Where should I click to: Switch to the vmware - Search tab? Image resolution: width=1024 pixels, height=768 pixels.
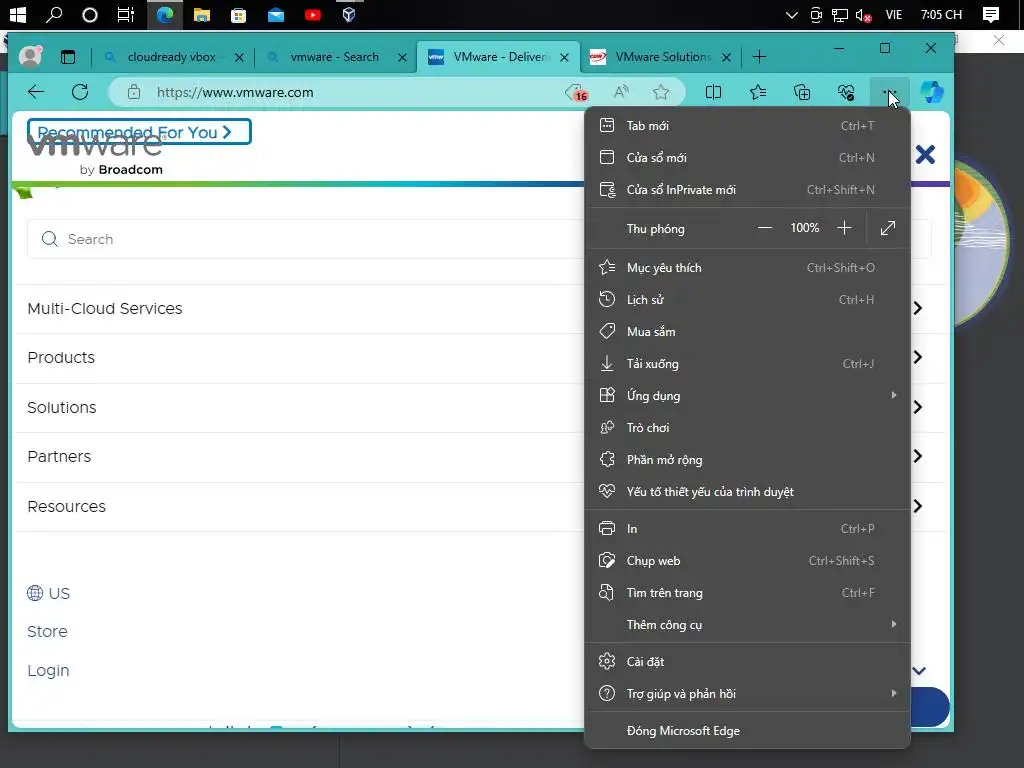pos(334,57)
